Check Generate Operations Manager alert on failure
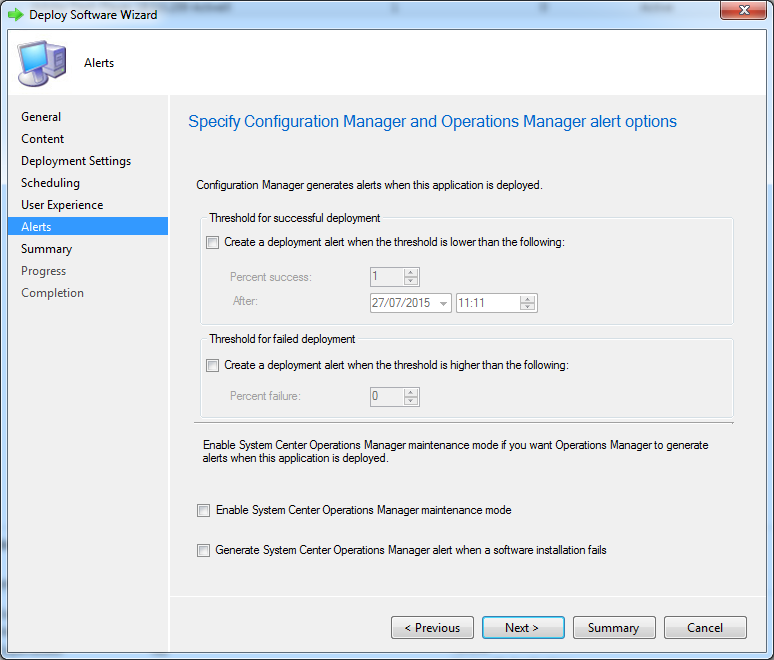 tap(204, 551)
